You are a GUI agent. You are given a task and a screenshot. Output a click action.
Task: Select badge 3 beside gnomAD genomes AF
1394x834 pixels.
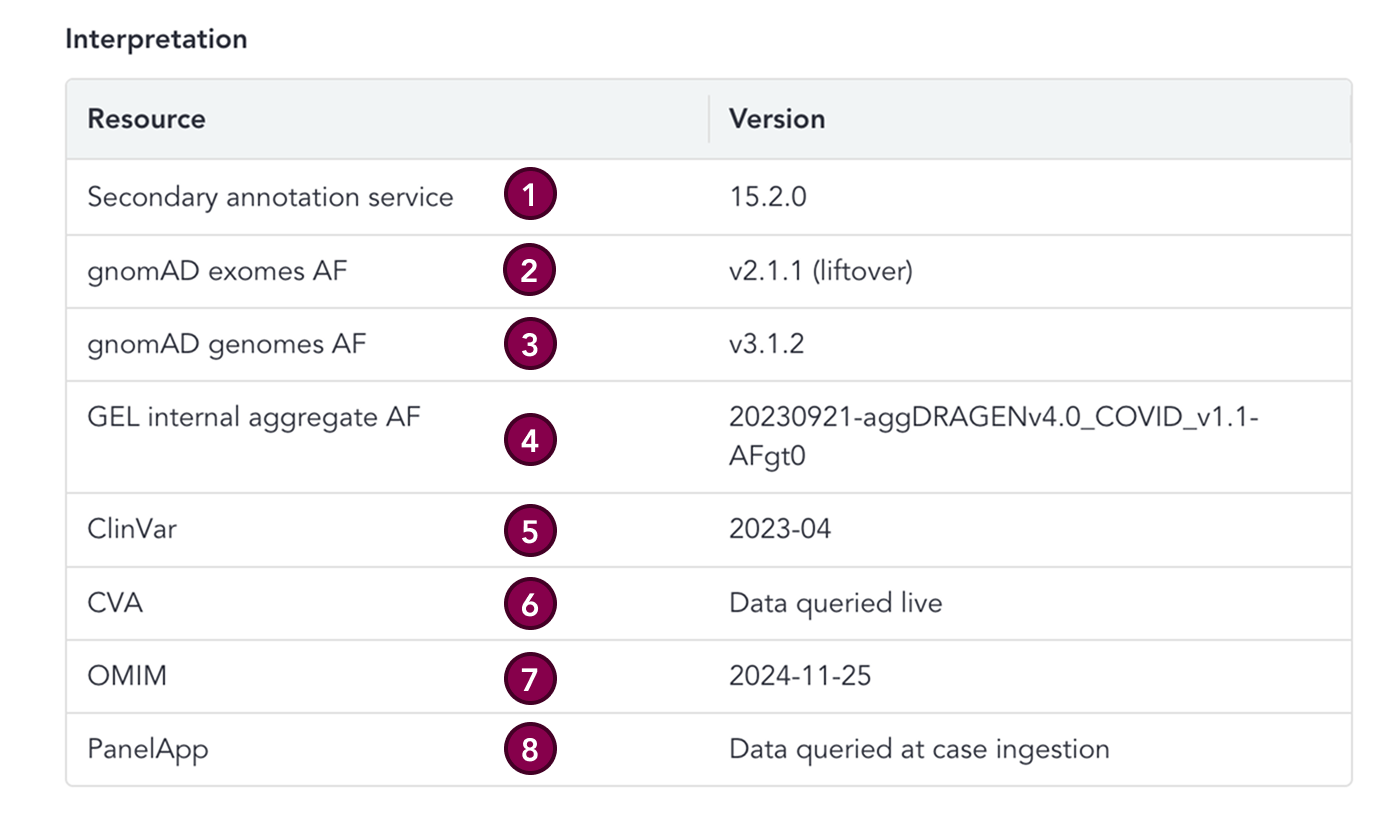click(x=529, y=345)
